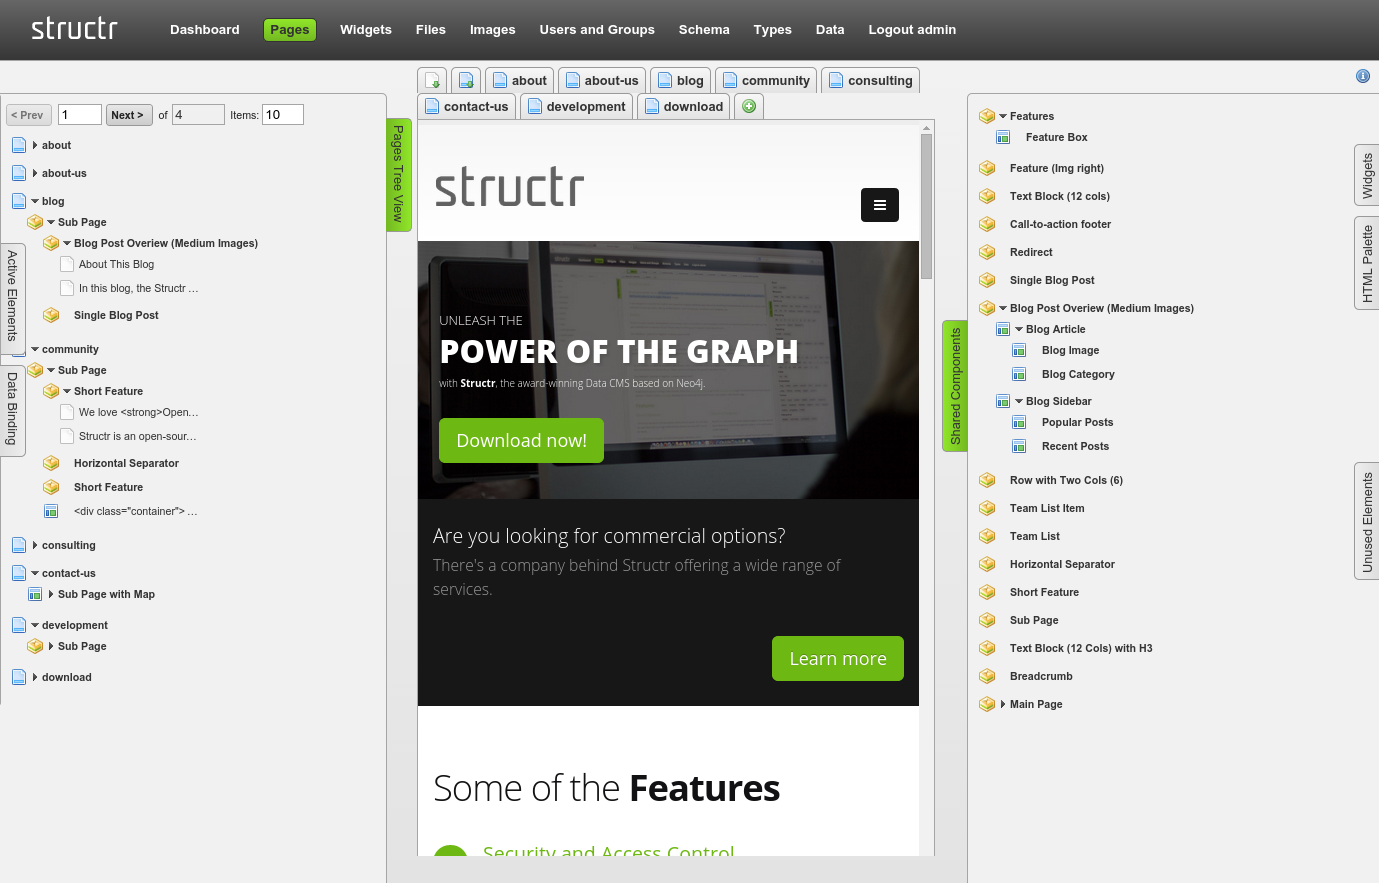Click the element icon beside Feature Box
Viewport: 1379px width, 883px height.
(x=1003, y=137)
